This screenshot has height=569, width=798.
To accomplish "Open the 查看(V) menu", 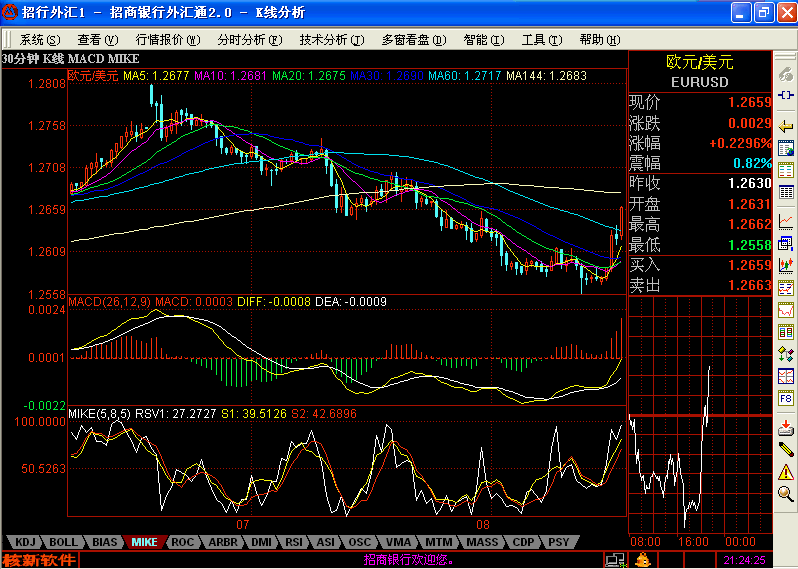I will coord(98,40).
